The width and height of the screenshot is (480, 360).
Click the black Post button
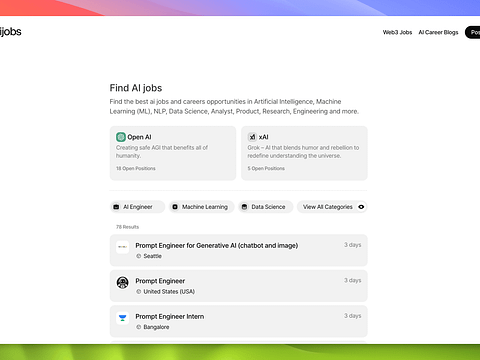pos(473,32)
